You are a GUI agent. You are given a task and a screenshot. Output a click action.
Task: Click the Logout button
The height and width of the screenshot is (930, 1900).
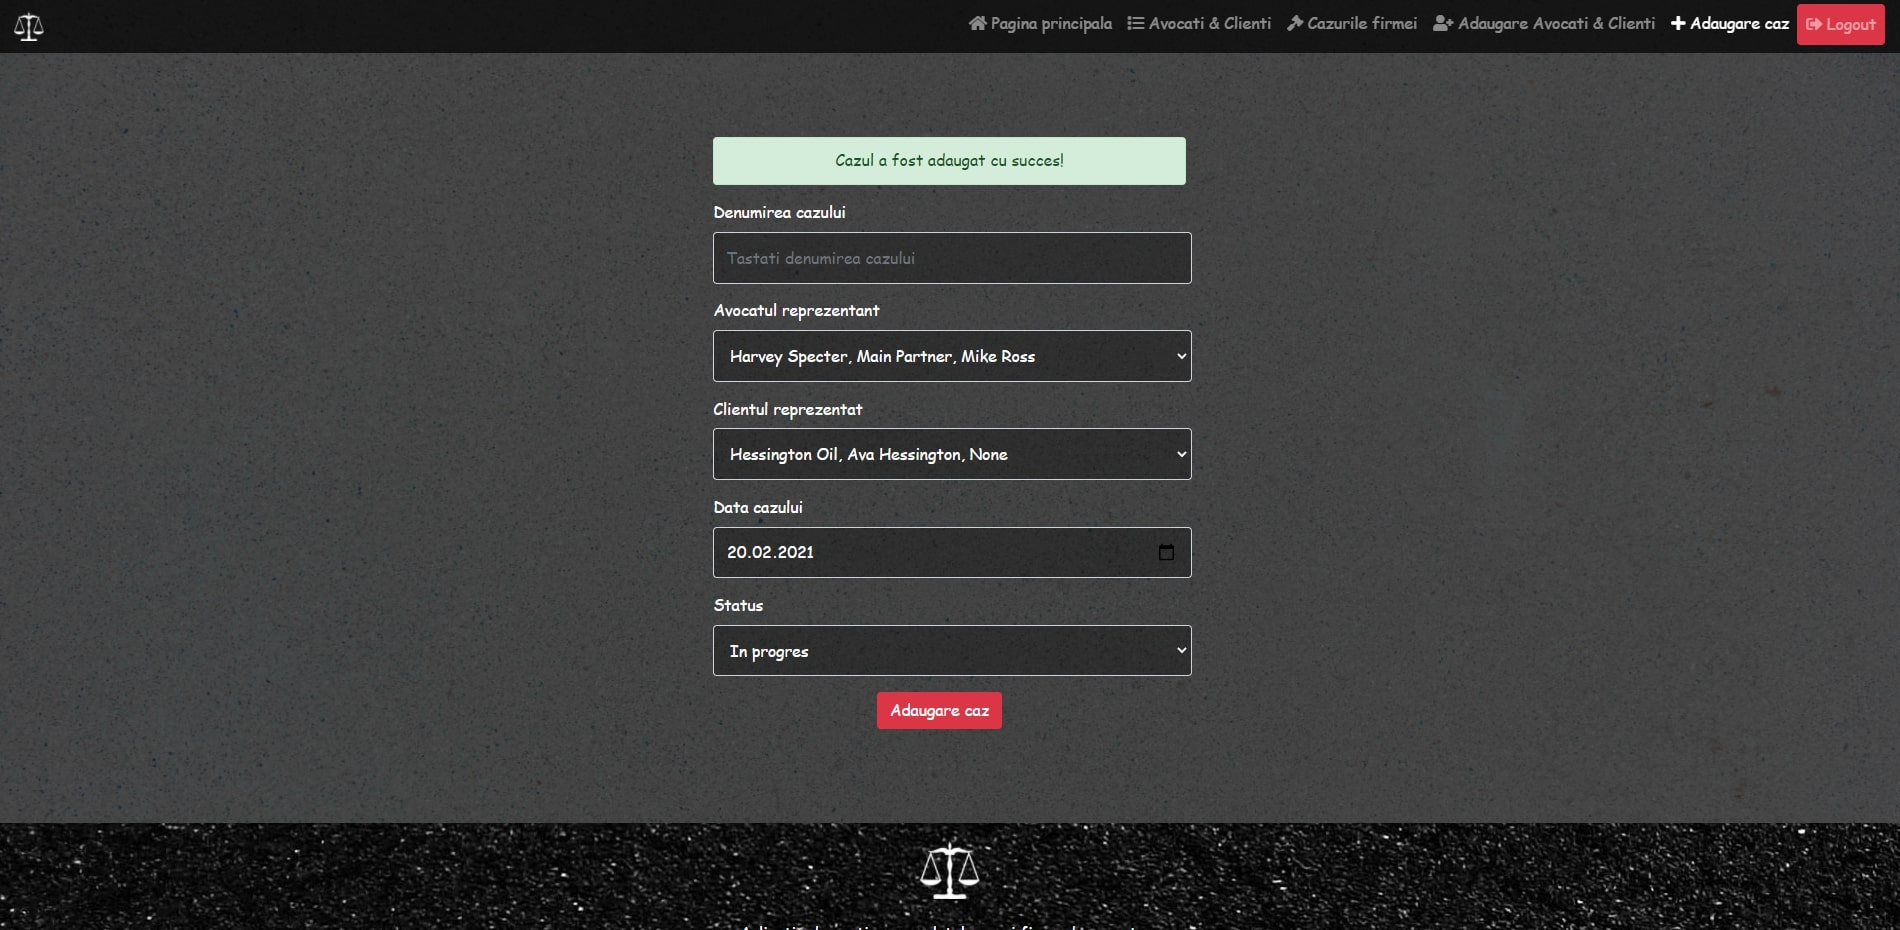(1840, 25)
